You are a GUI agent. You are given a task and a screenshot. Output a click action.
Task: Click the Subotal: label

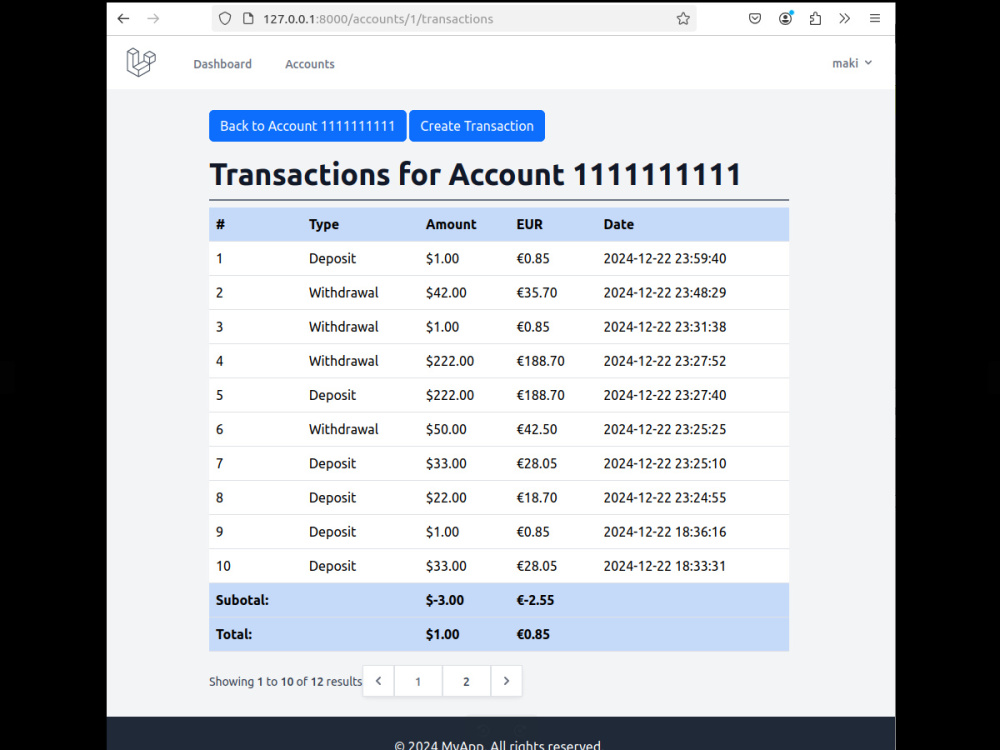[242, 600]
